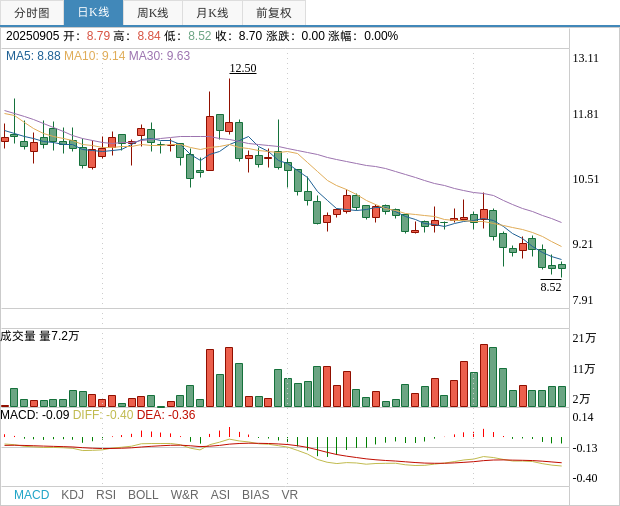Click the 开: 8.79 opening price text
620x506 pixels.
(x=87, y=36)
